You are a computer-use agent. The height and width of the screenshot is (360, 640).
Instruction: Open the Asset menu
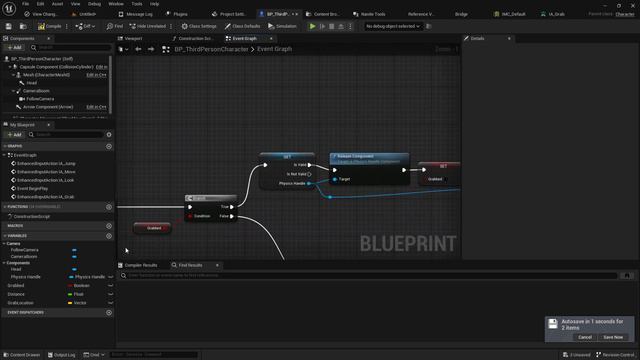click(x=57, y=4)
